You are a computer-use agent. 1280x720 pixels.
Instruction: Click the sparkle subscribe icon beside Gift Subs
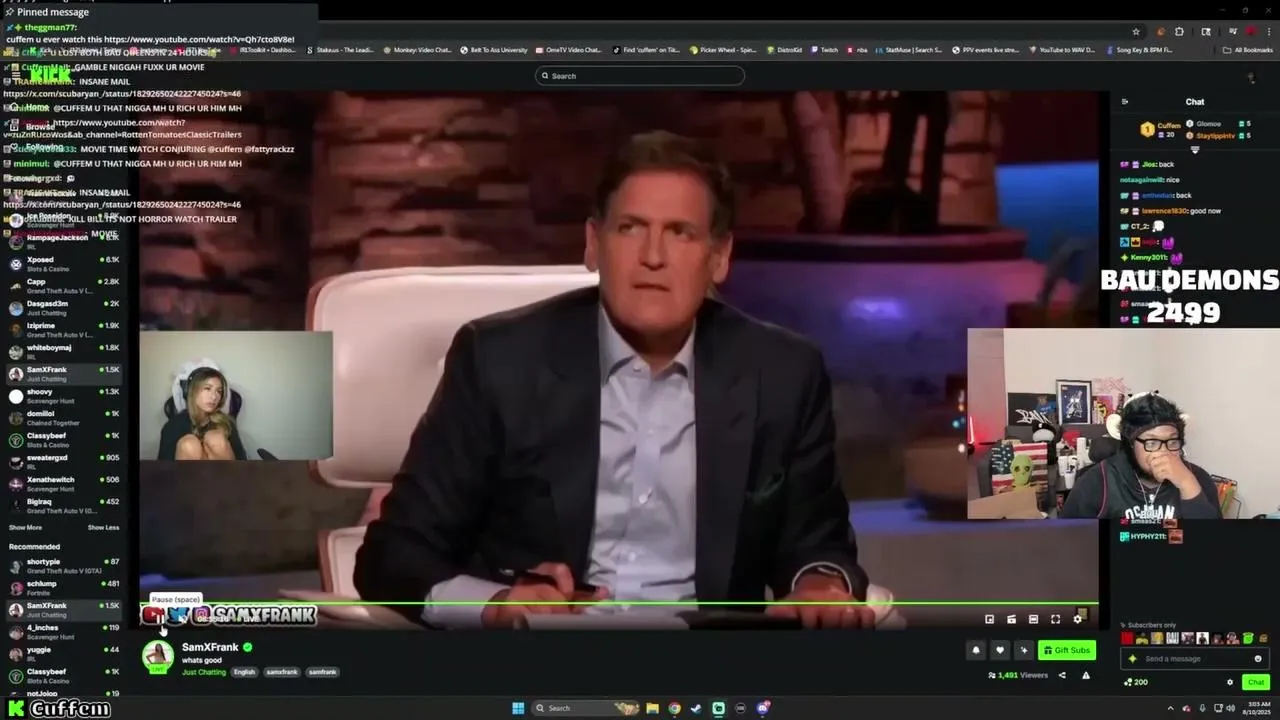[x=1023, y=650]
